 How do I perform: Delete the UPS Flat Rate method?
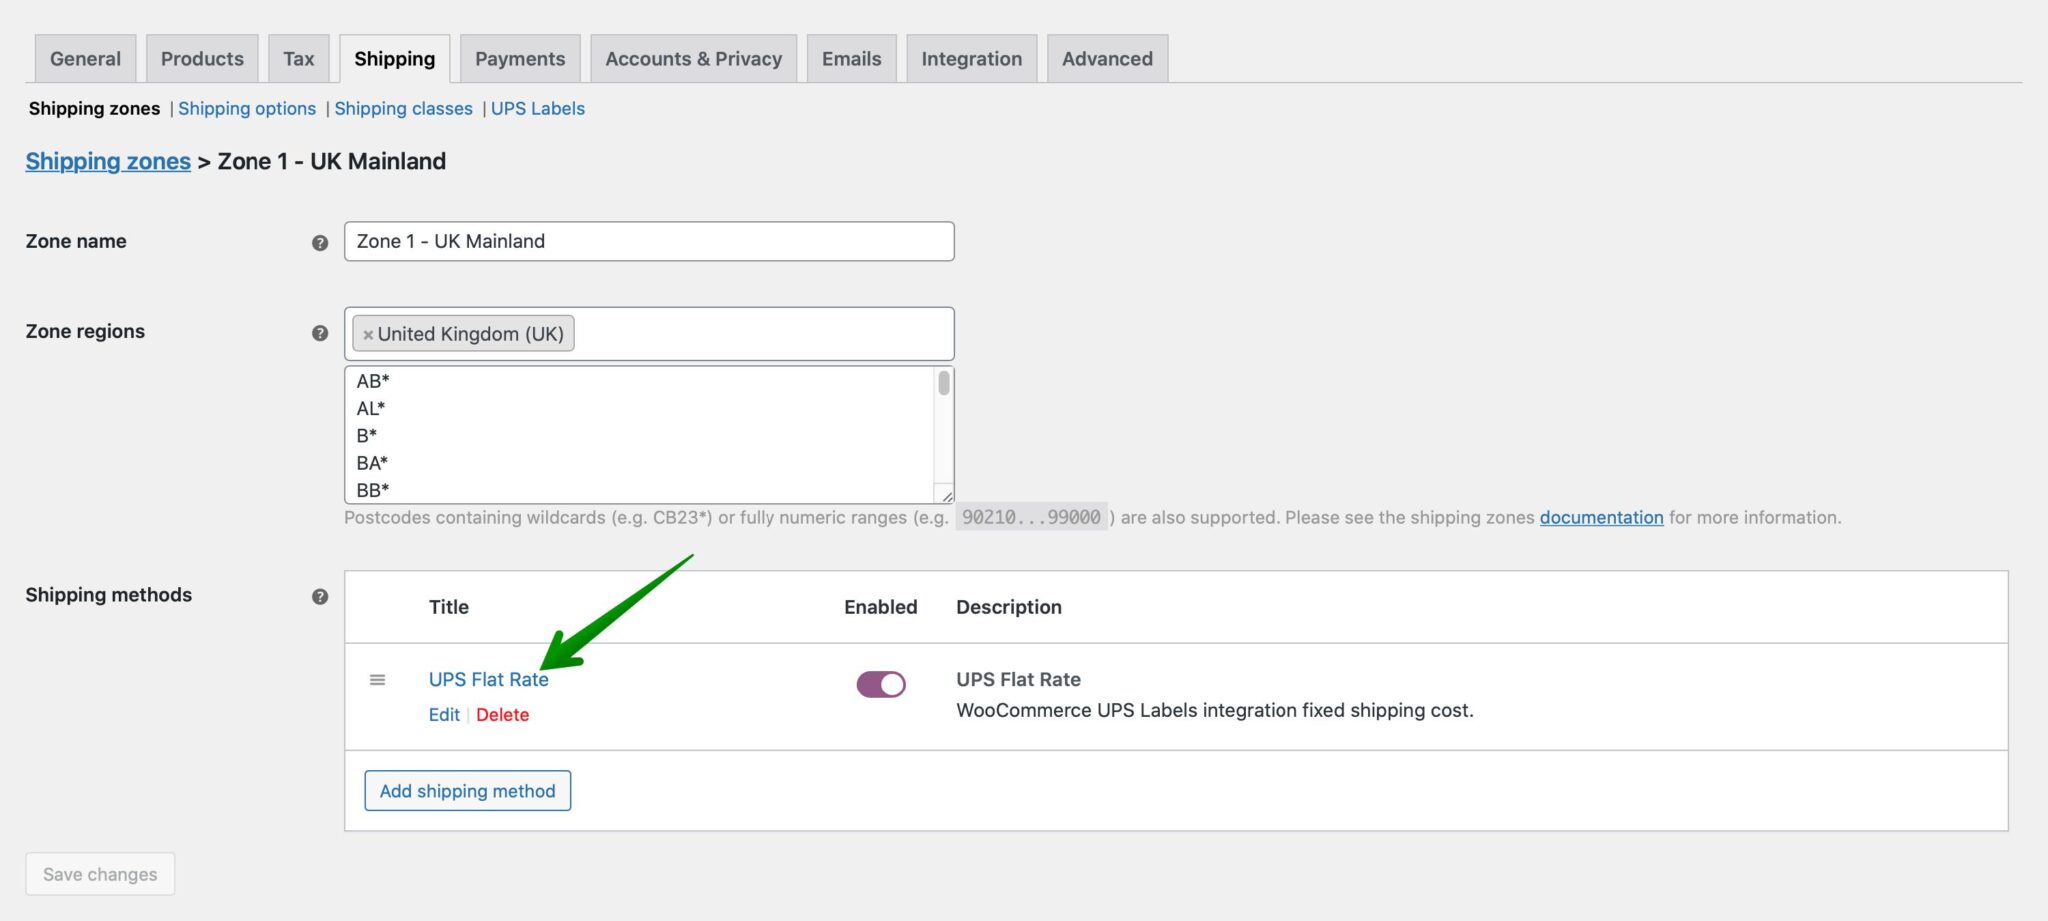point(502,715)
